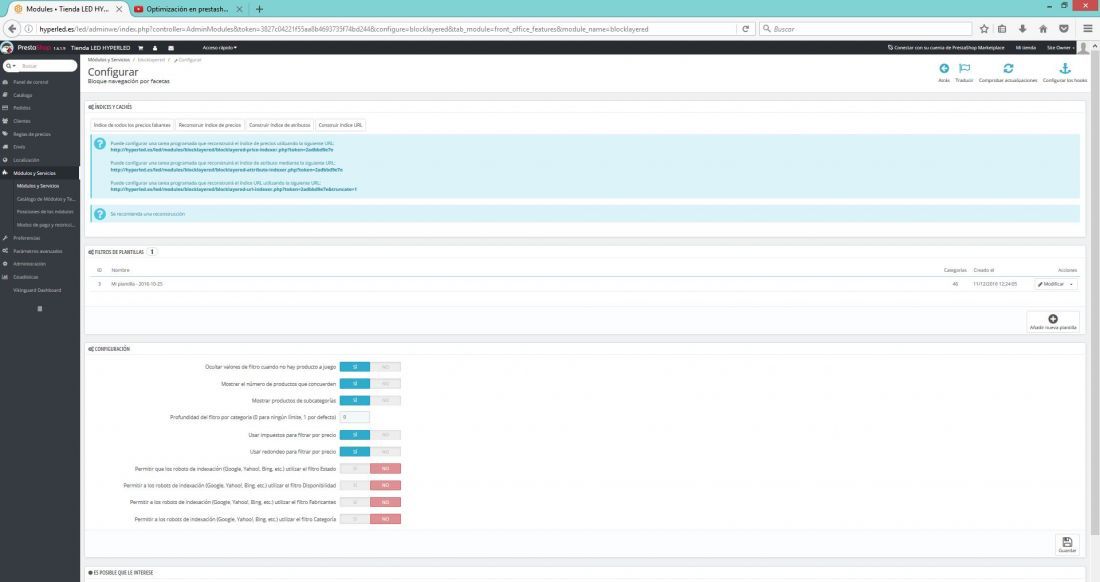The image size is (1100, 582).
Task: Open Catálogo in sidebar menu
Action: 23,95
